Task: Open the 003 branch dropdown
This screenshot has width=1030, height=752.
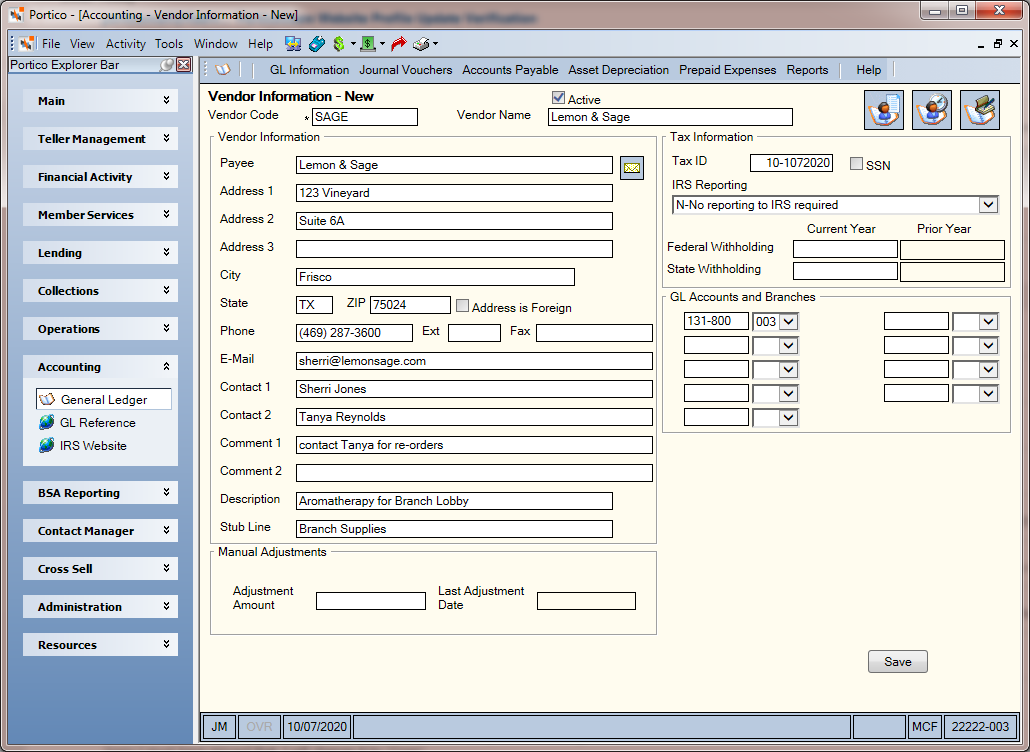Action: pyautogui.click(x=789, y=322)
